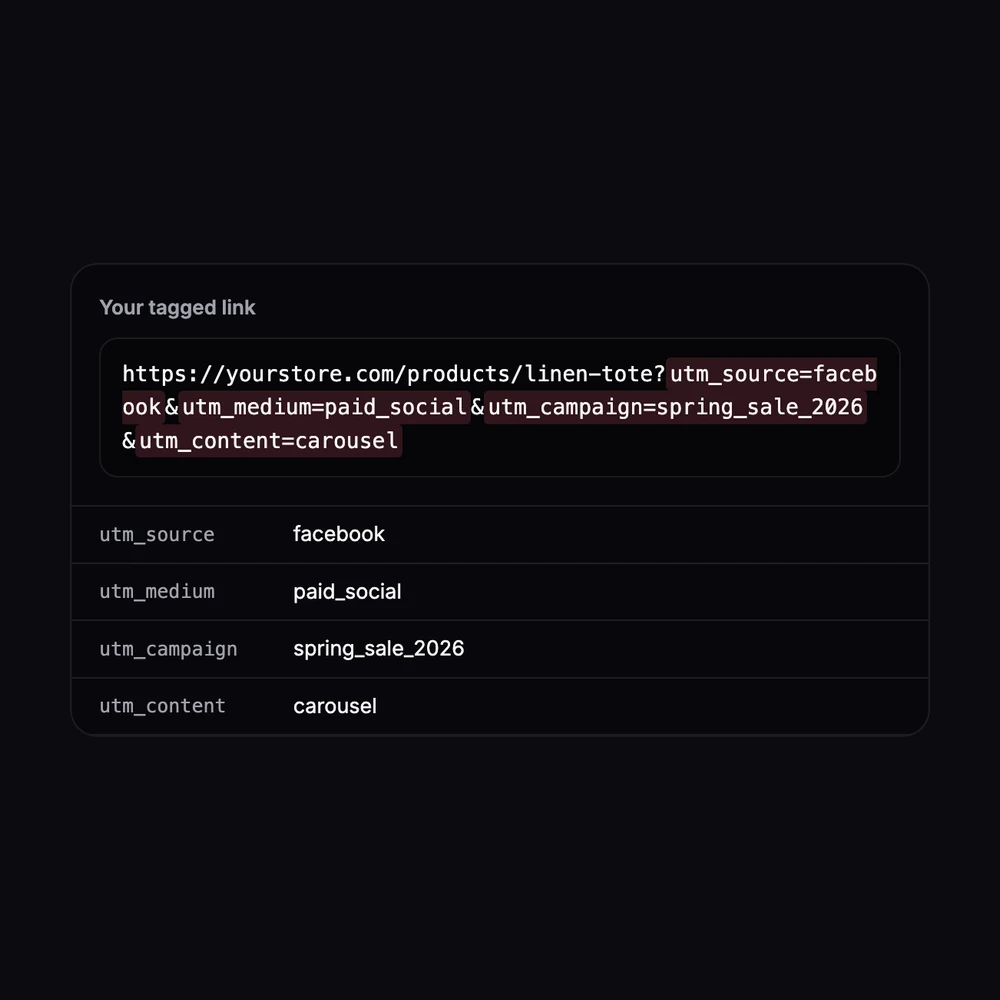Select the utm_source=faceb highlighted segment
1000x1000 pixels.
[772, 374]
